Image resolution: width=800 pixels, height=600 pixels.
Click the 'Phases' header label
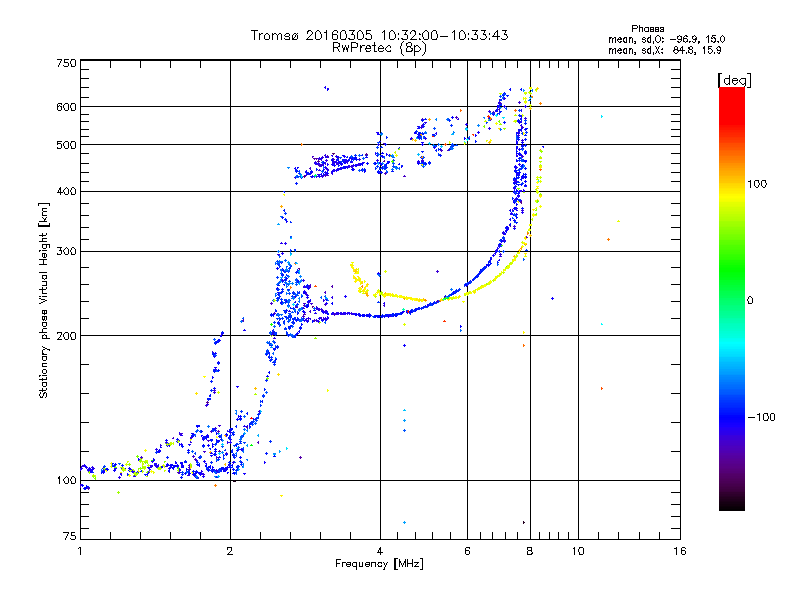pyautogui.click(x=647, y=29)
